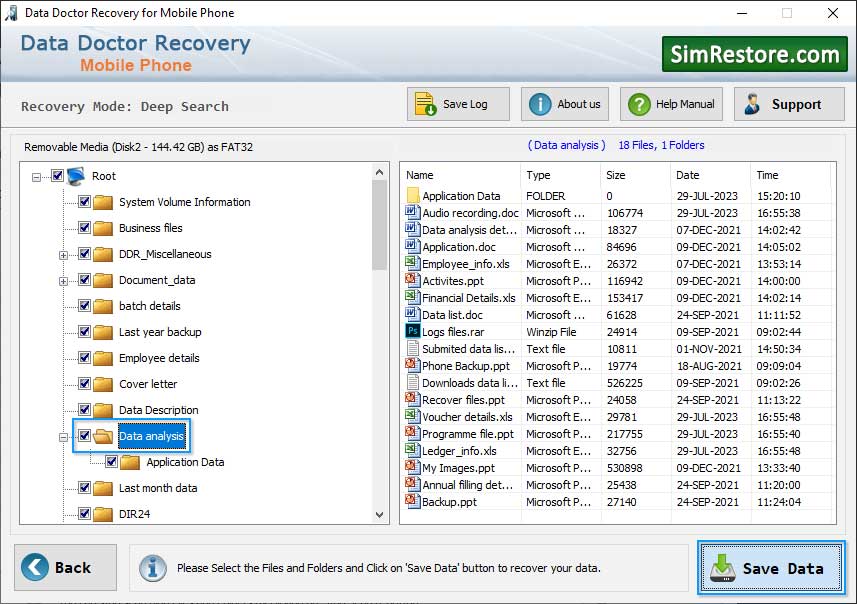Image resolution: width=857 pixels, height=604 pixels.
Task: Toggle the Business files checkbox
Action: [x=84, y=227]
